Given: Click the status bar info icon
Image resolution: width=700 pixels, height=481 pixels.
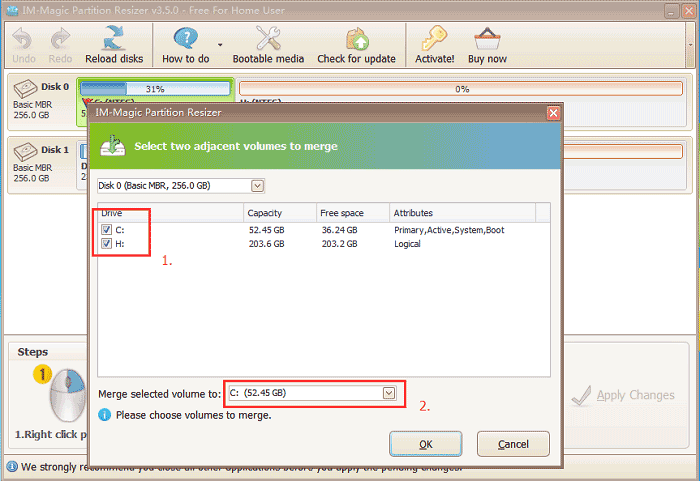Looking at the screenshot, I should click(12, 467).
